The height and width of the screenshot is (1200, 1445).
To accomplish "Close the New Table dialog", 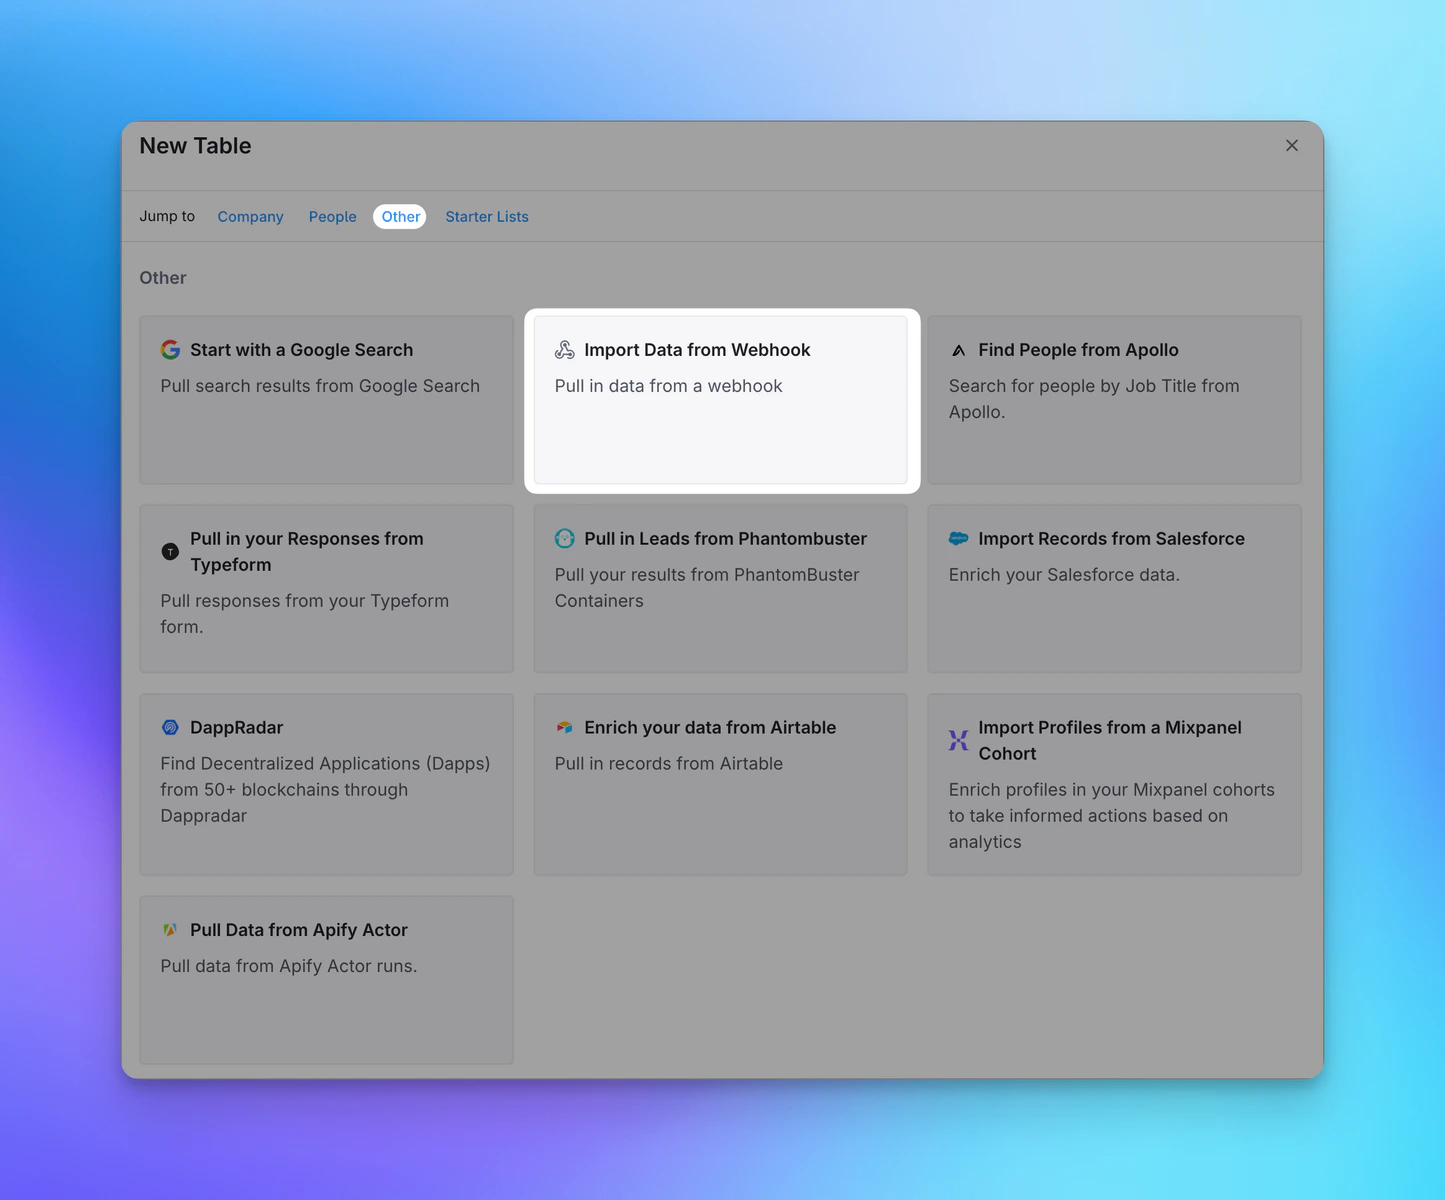I will 1291,145.
